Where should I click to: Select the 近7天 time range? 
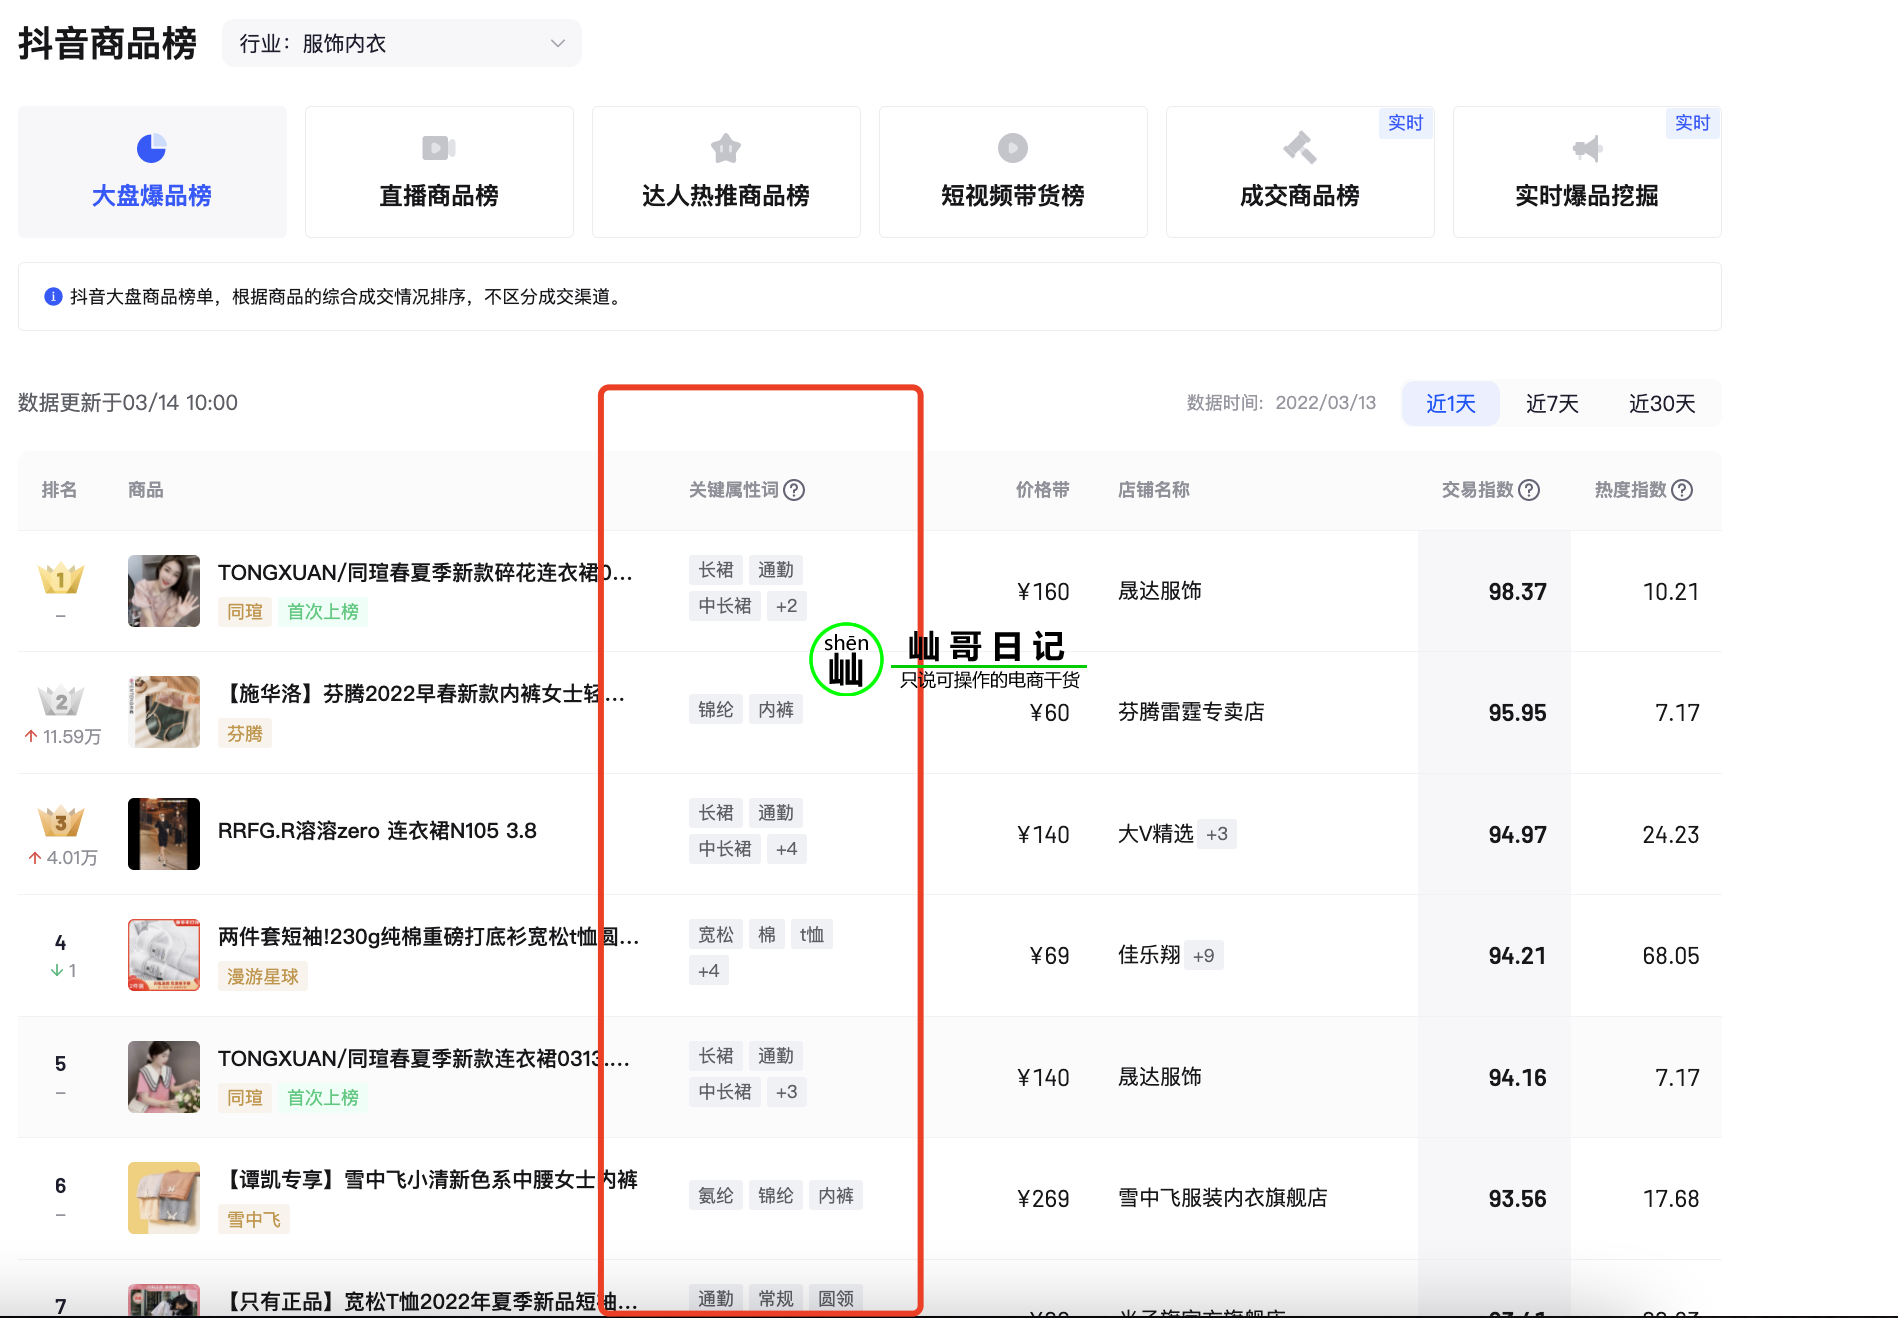1552,403
